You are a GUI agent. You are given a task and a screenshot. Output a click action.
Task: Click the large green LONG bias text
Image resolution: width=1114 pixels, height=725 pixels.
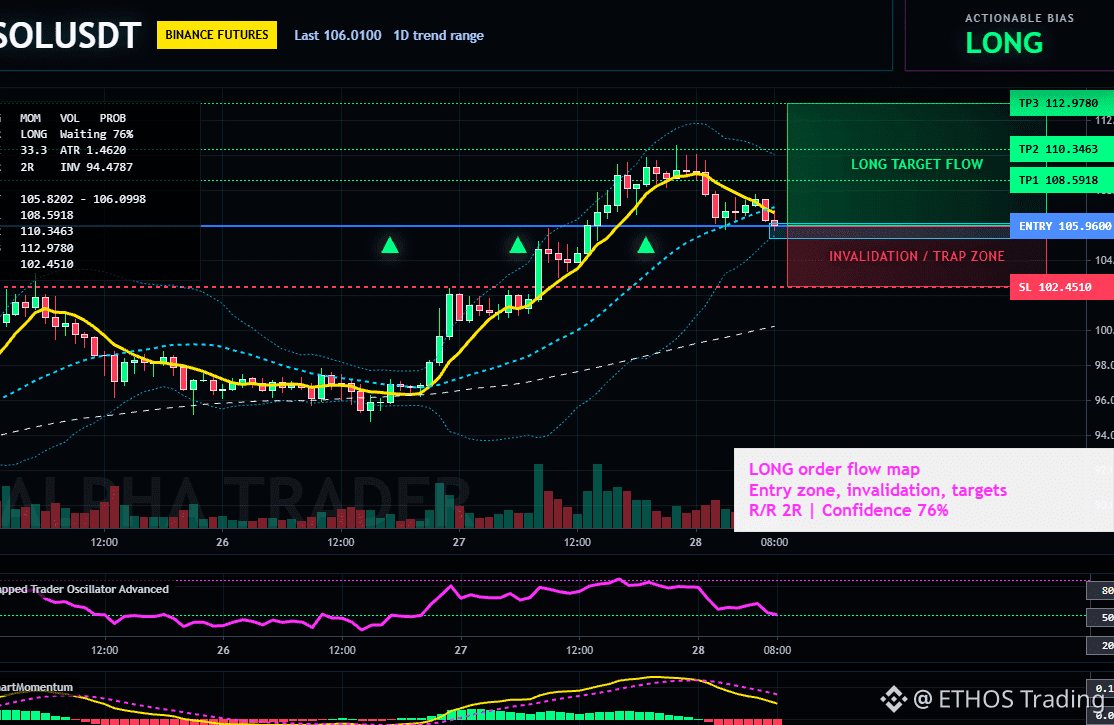[1004, 44]
